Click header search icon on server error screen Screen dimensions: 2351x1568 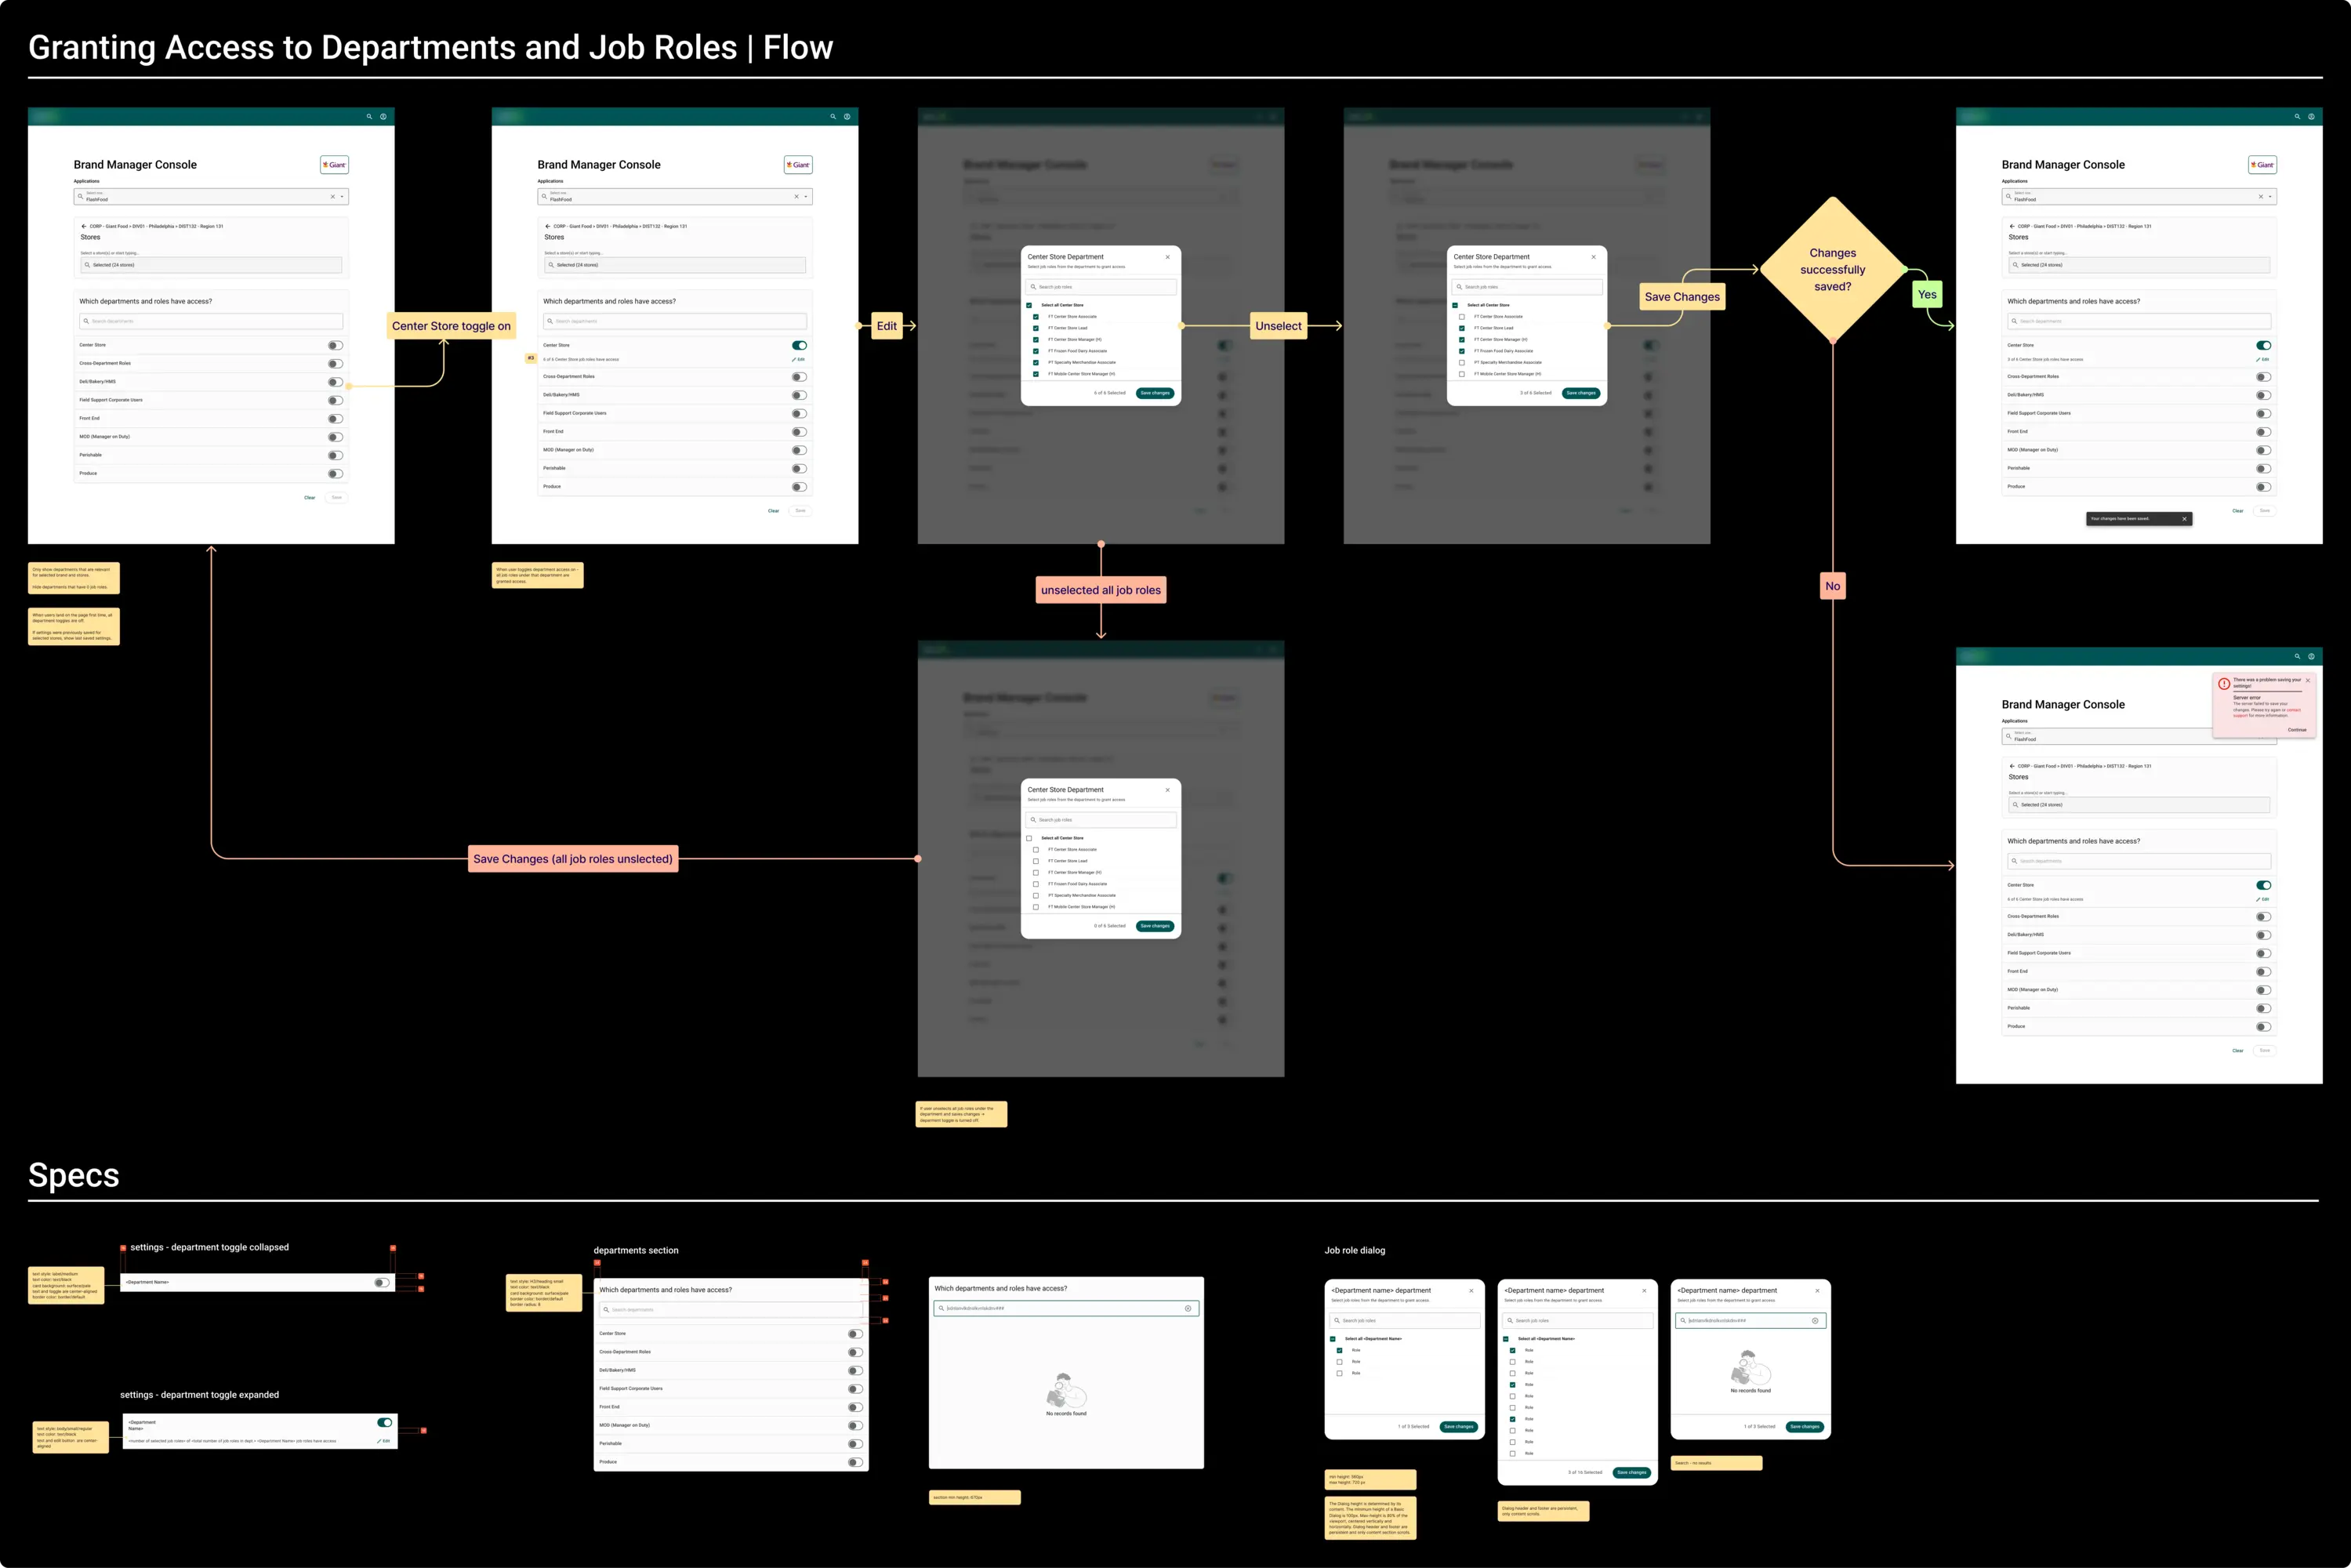[x=2297, y=657]
